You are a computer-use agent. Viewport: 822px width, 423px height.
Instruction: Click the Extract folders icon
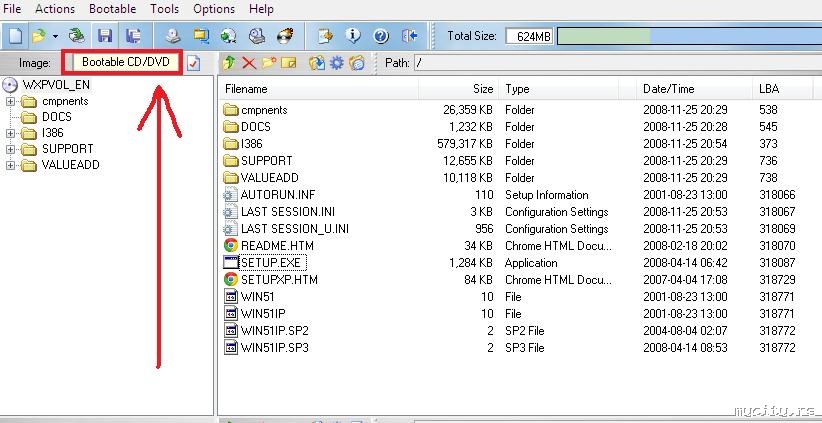click(x=317, y=63)
